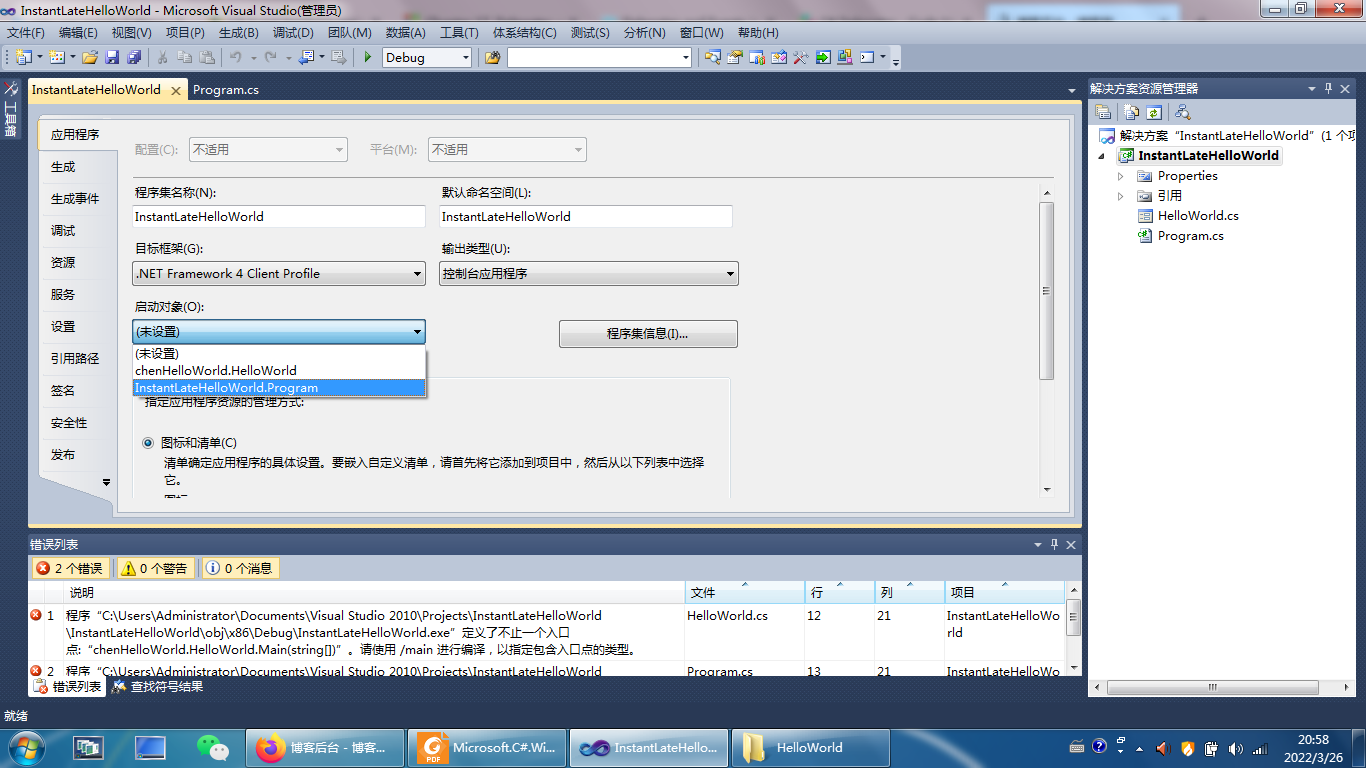Open Solution Explorer from the toolbar icon
The height and width of the screenshot is (768, 1366).
[x=713, y=57]
